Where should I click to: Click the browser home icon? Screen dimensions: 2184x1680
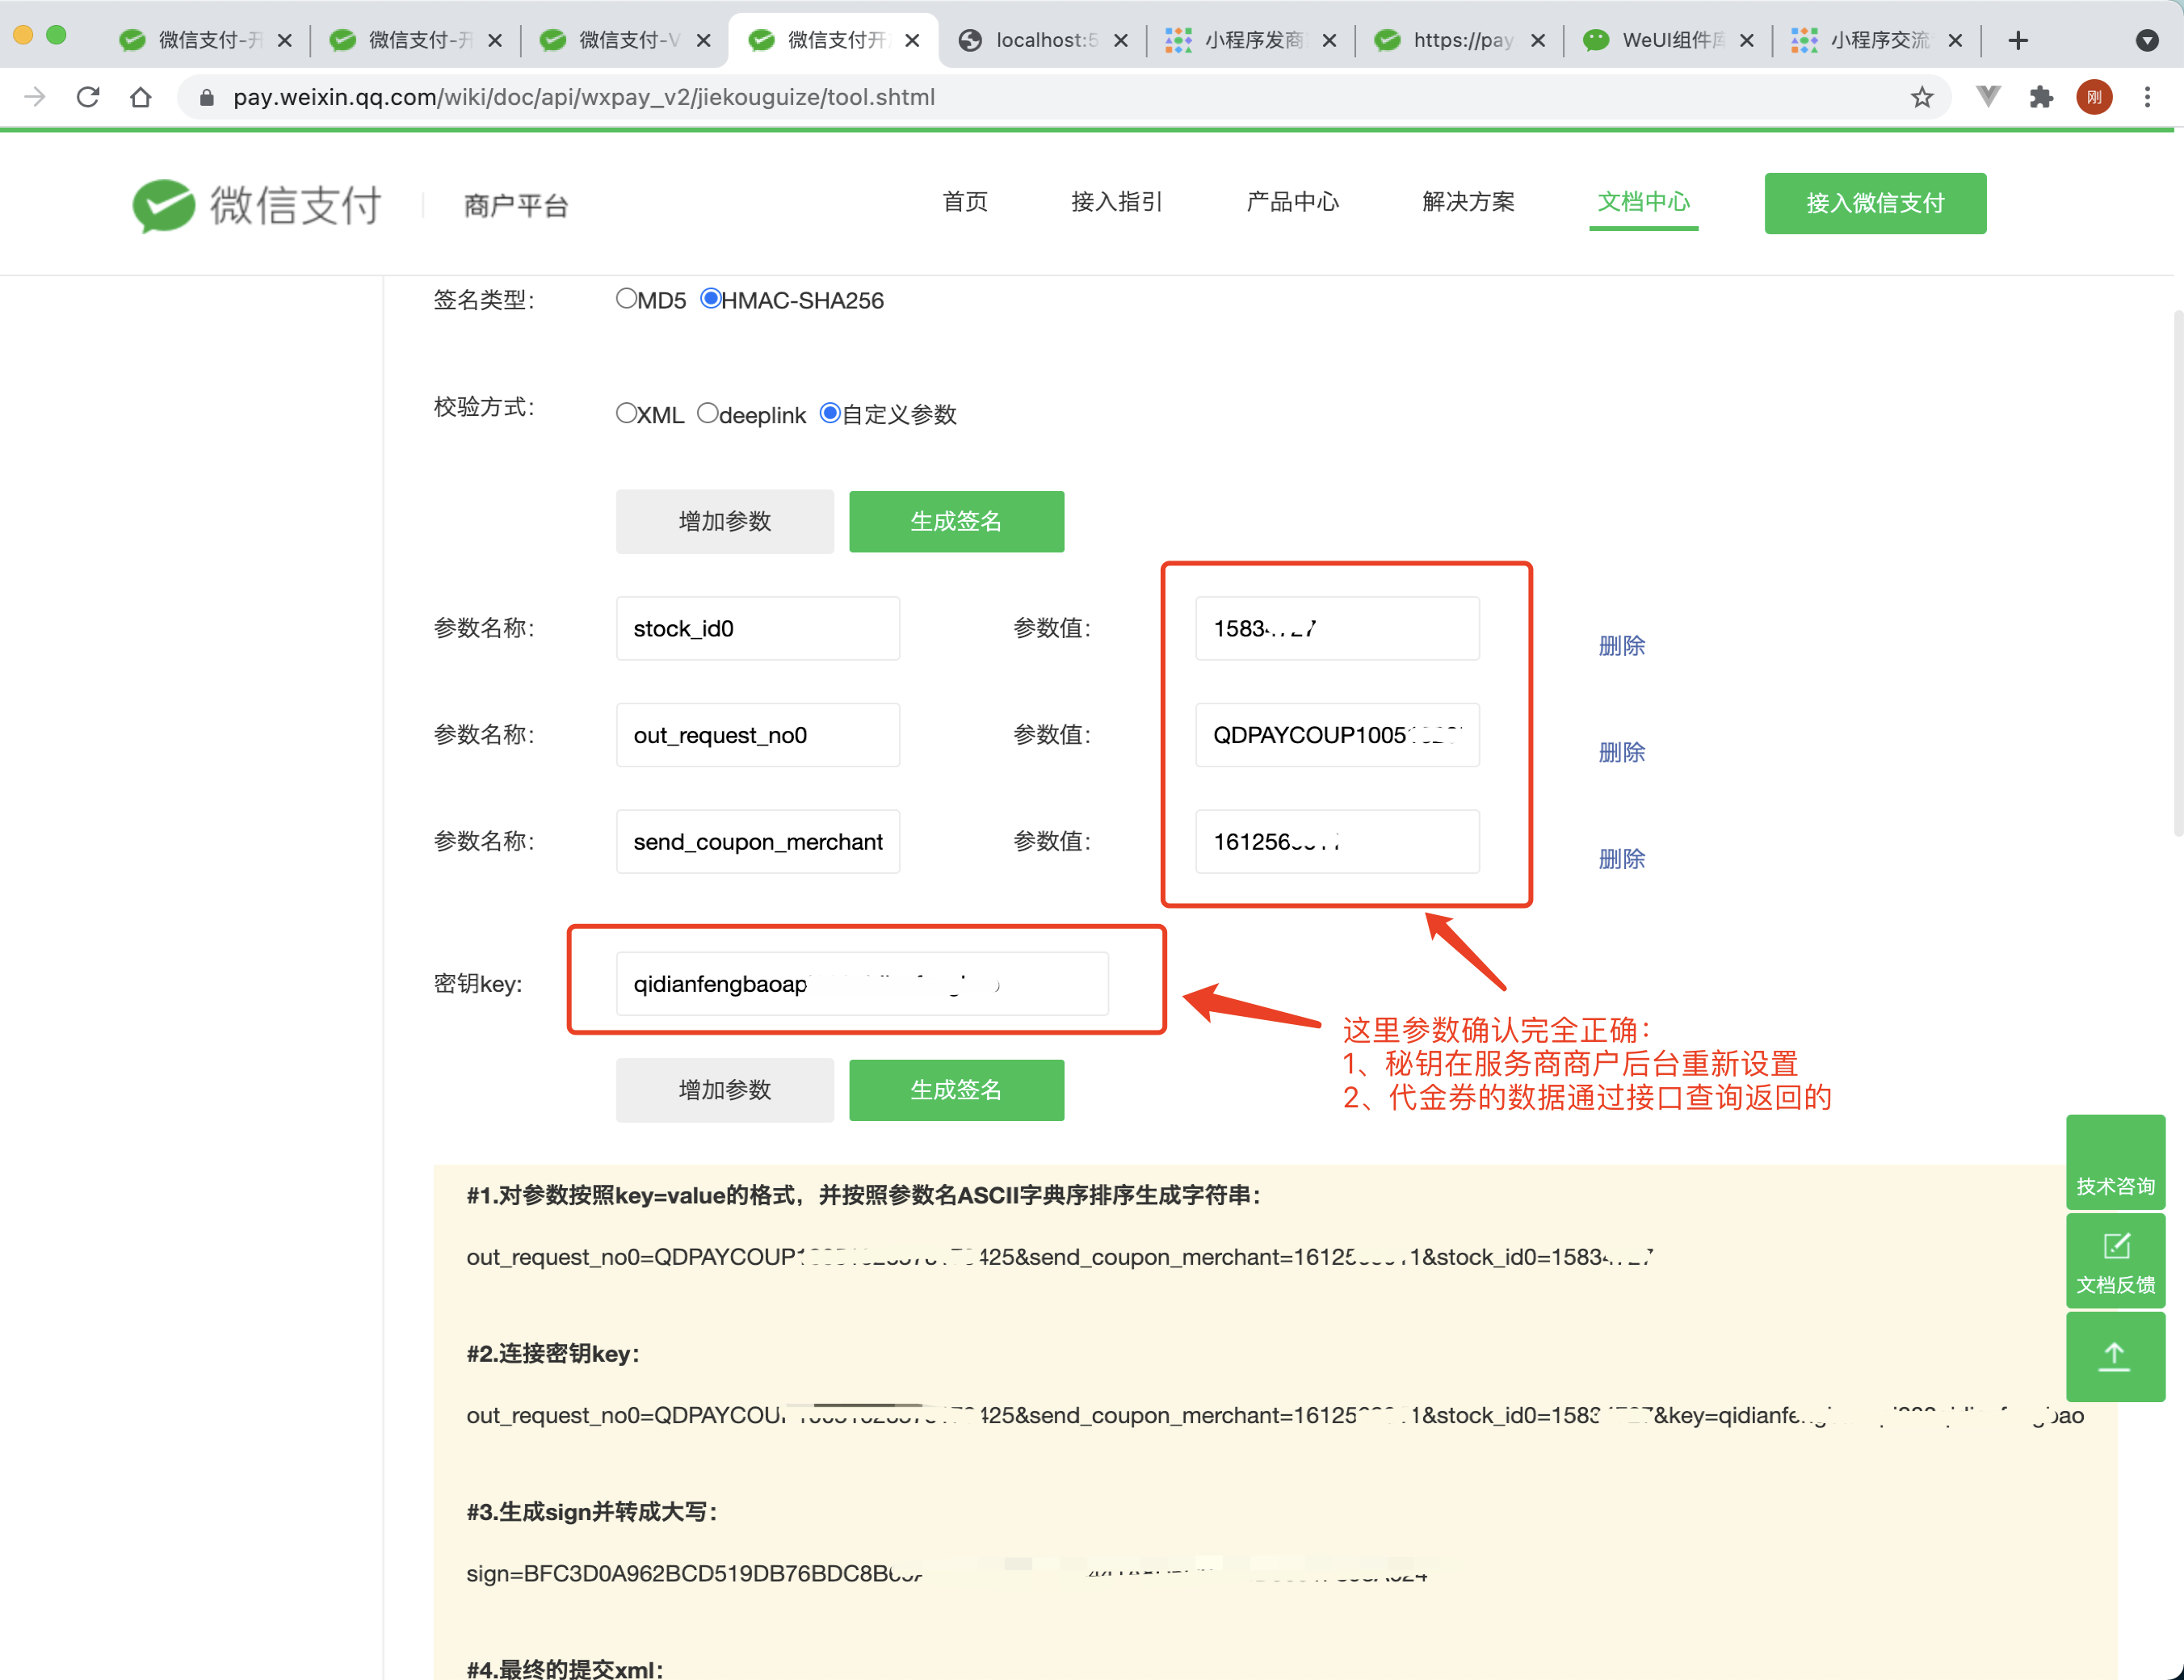click(141, 97)
